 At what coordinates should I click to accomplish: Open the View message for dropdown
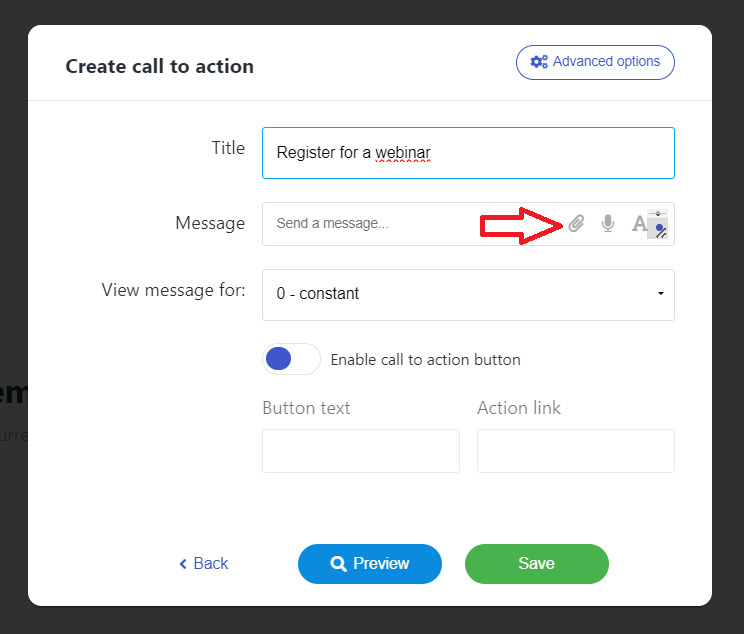coord(467,294)
